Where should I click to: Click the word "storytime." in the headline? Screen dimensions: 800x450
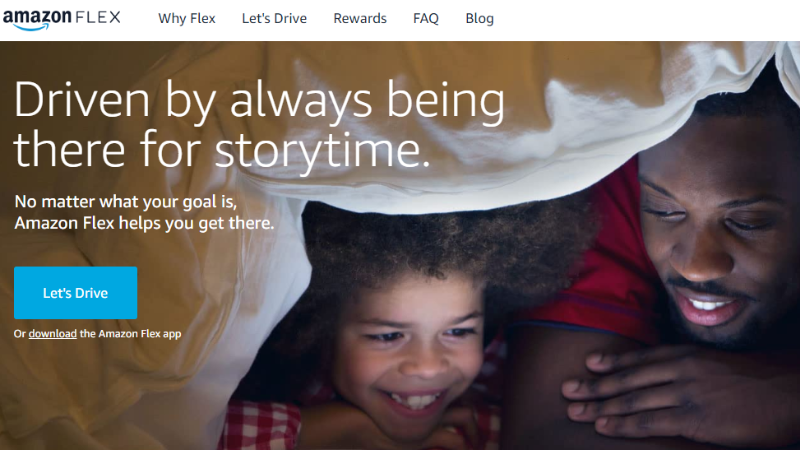coord(322,153)
